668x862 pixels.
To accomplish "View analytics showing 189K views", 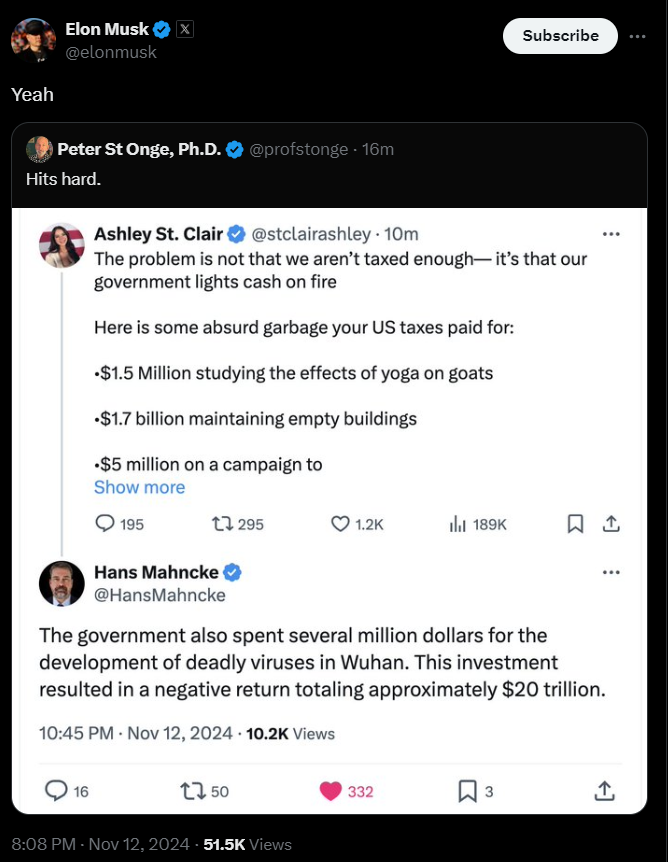I will (459, 523).
